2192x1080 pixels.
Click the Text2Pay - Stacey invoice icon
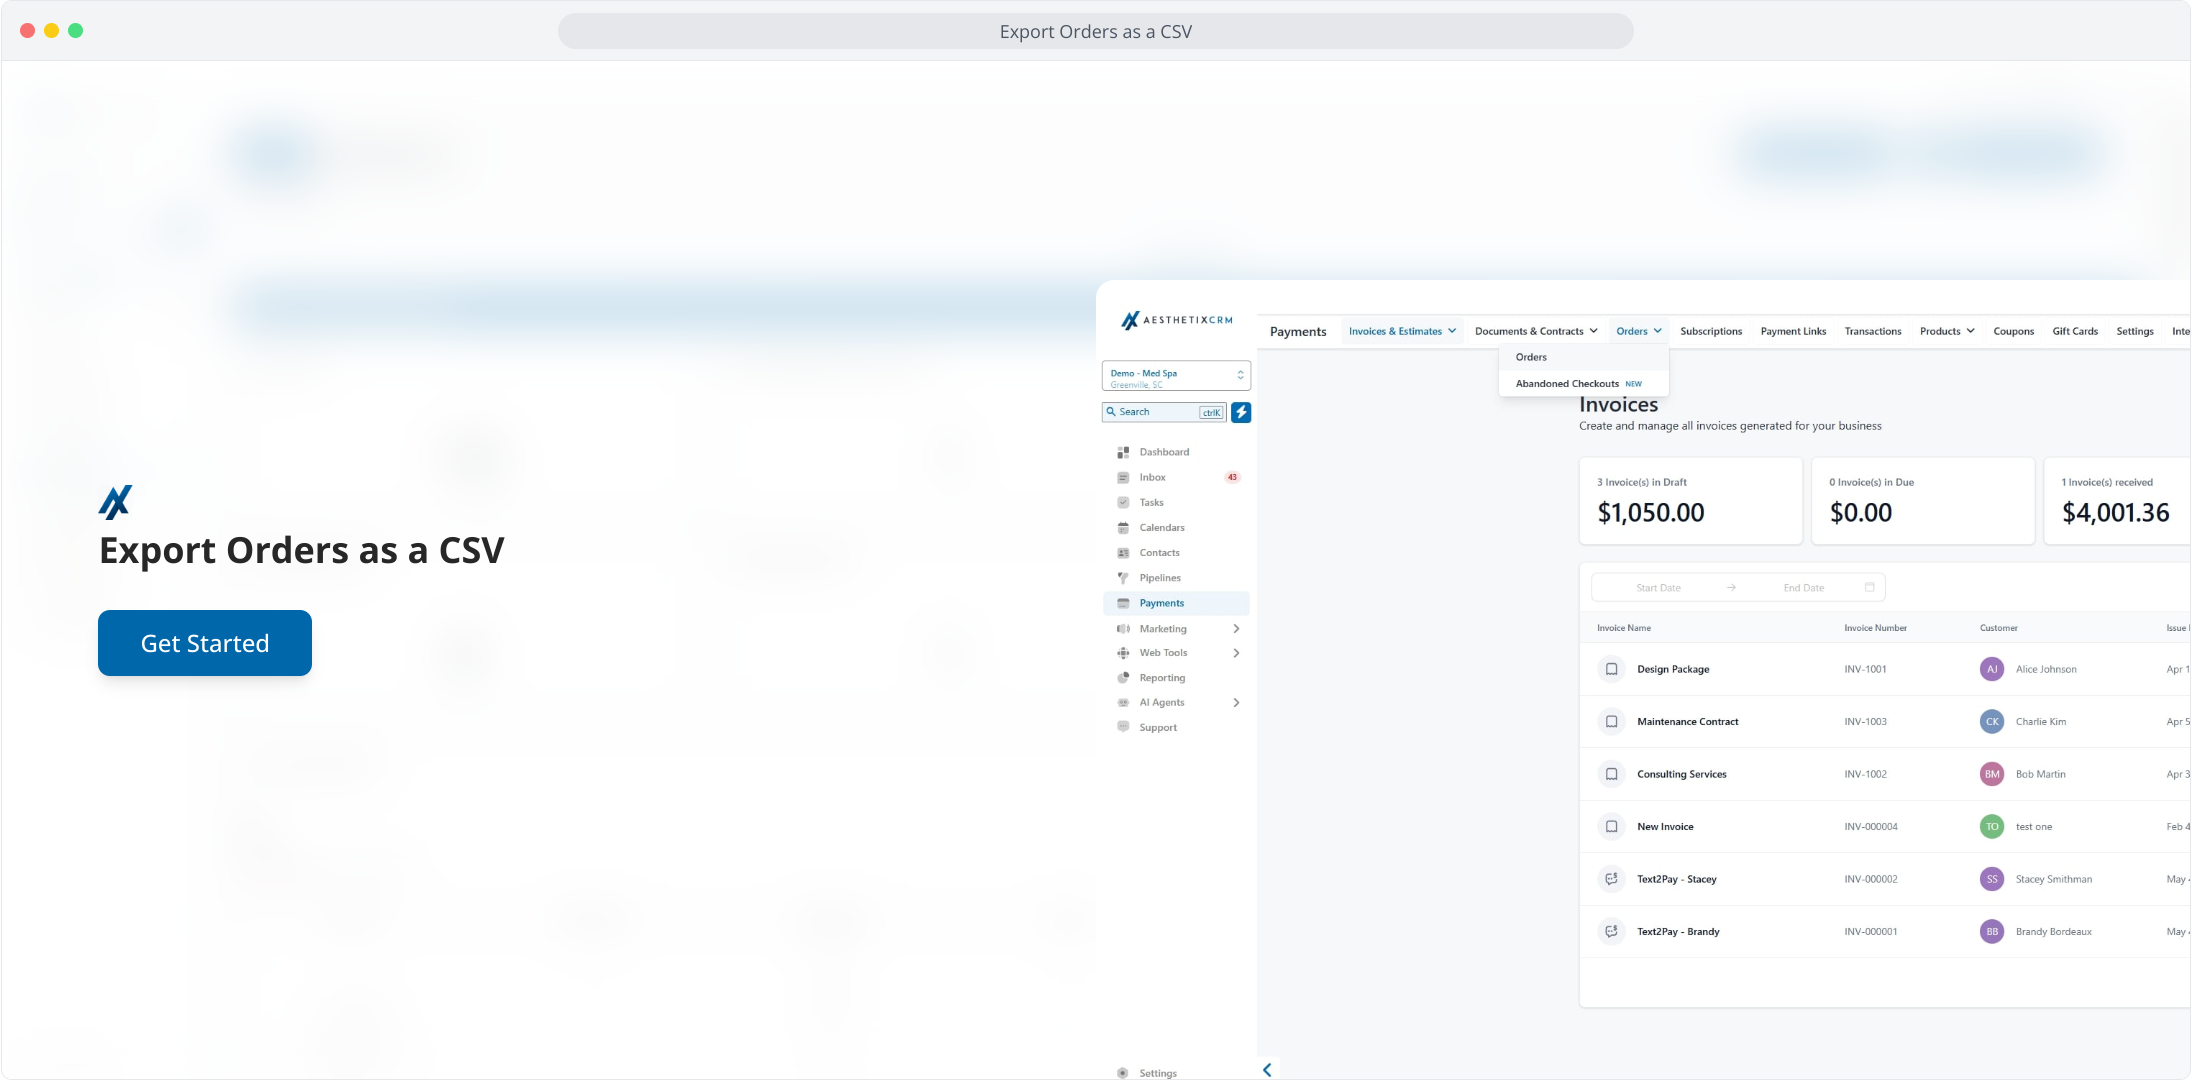click(1611, 879)
